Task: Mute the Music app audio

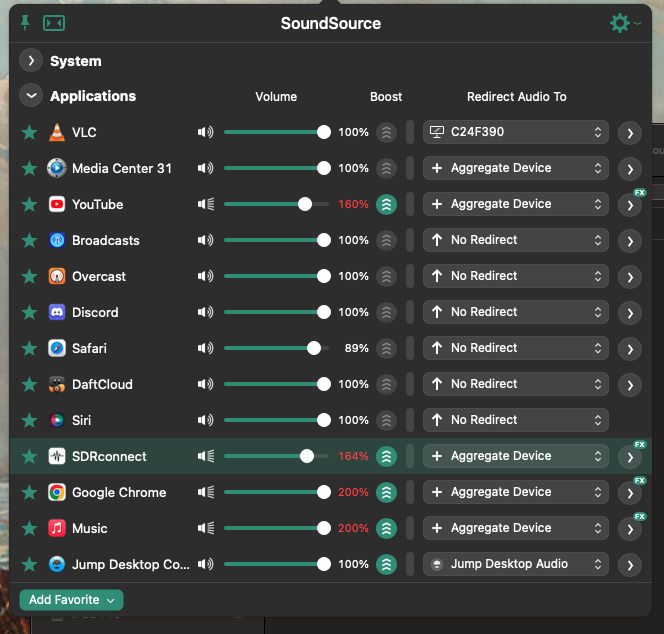Action: 205,528
